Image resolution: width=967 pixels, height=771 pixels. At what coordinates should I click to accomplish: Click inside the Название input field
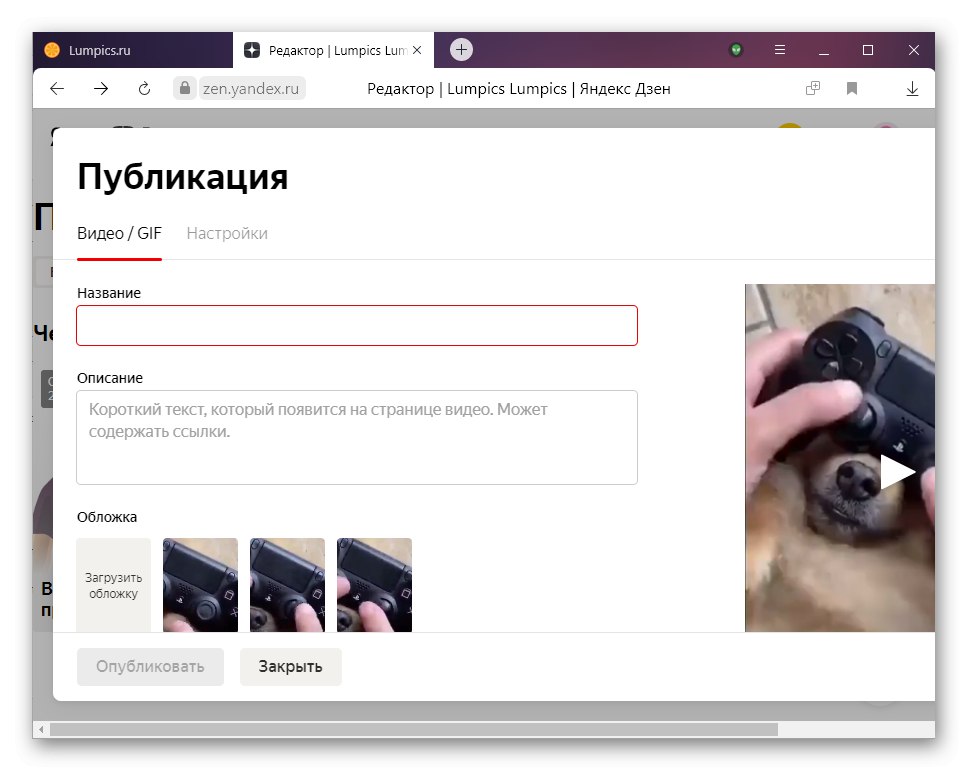[357, 325]
